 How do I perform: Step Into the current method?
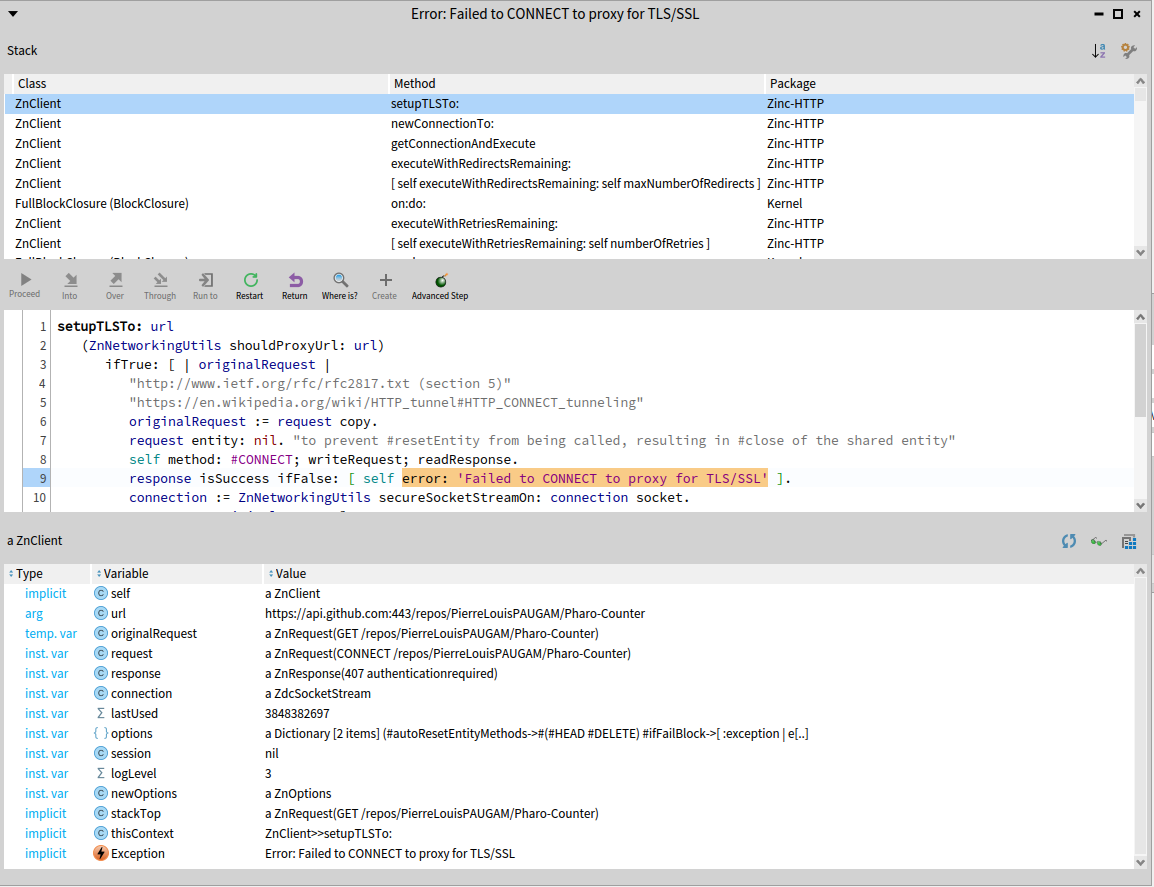70,286
